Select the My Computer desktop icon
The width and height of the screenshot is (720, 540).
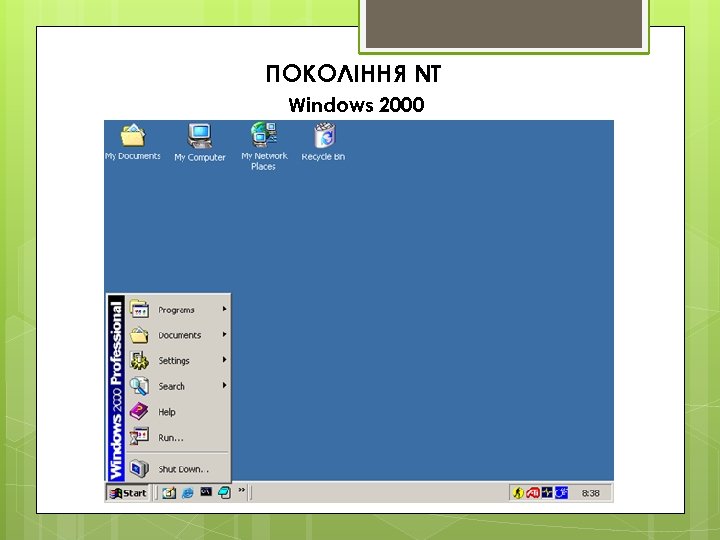click(200, 143)
